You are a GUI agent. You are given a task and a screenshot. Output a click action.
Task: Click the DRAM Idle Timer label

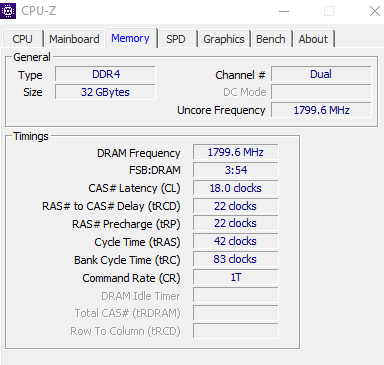pyautogui.click(x=141, y=296)
